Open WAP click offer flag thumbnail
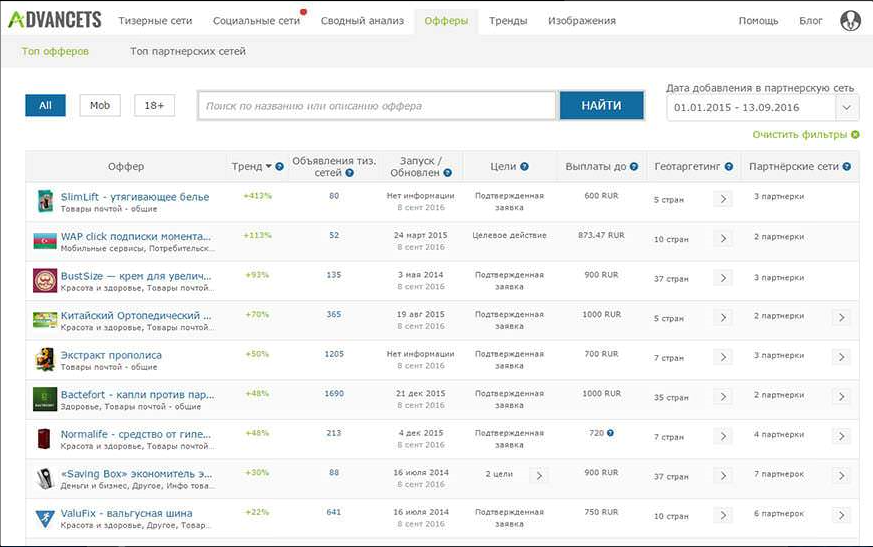Viewport: 873px width, 547px height. click(x=45, y=241)
